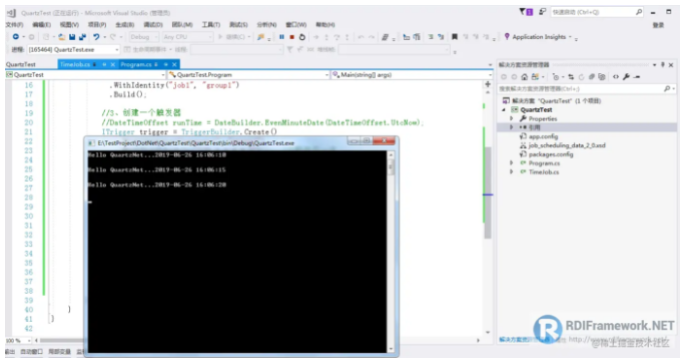
Task: Click the Refresh icon in Solution Explorer
Action: 581,77
